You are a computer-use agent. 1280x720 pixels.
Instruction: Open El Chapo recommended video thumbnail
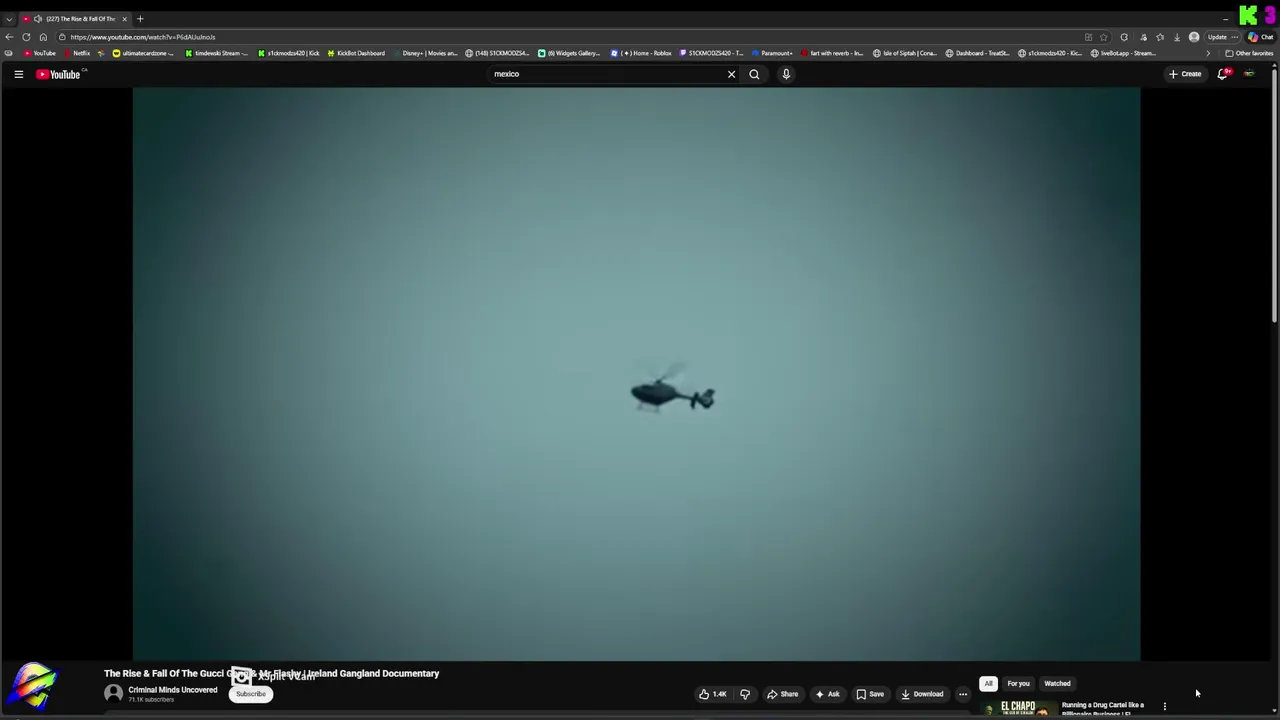pos(1018,708)
